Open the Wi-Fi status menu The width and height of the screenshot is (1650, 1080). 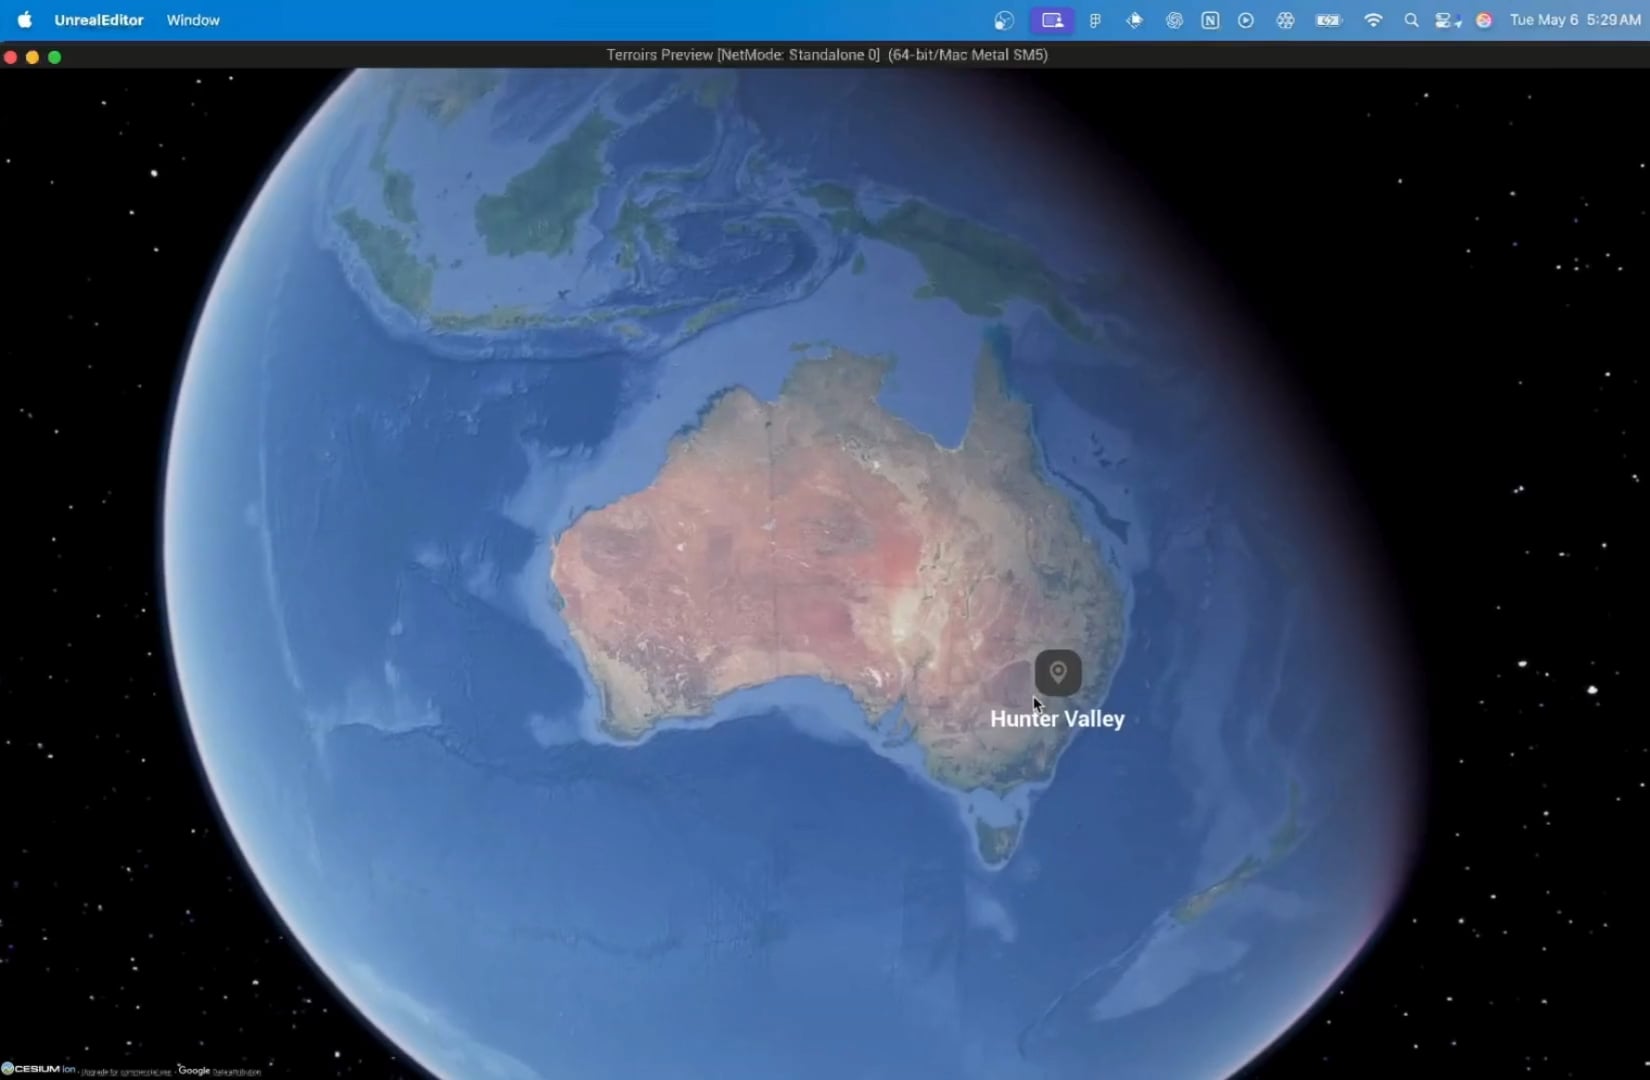(1373, 20)
